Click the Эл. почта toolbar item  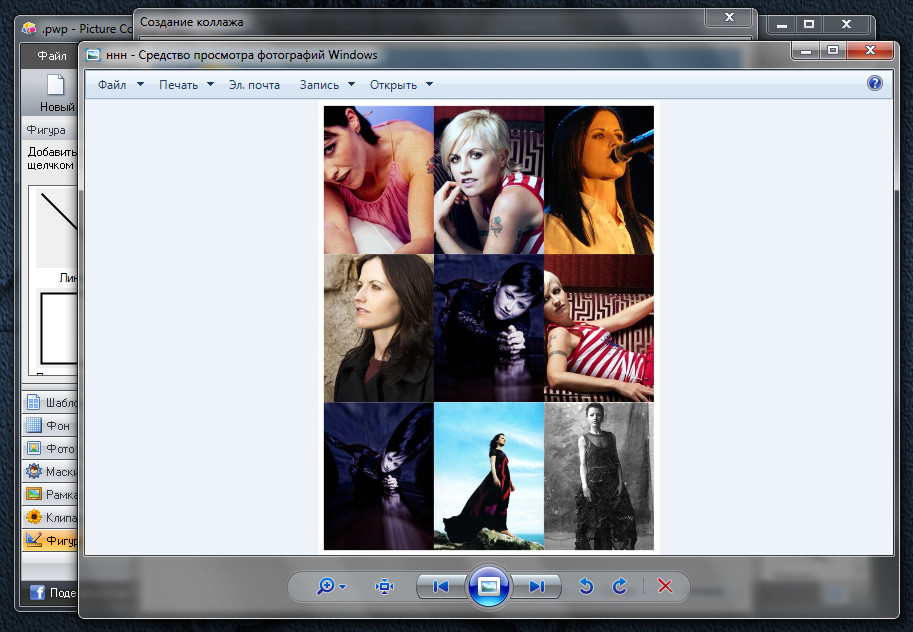coord(254,85)
